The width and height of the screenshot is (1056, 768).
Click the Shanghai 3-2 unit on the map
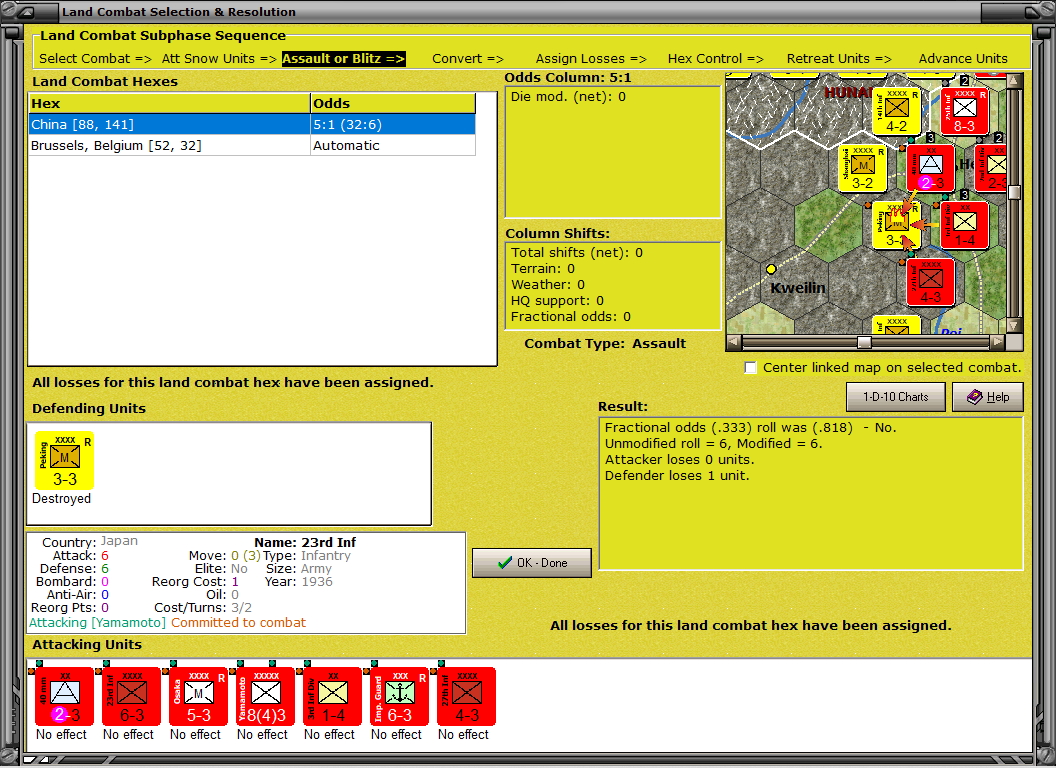[x=862, y=168]
